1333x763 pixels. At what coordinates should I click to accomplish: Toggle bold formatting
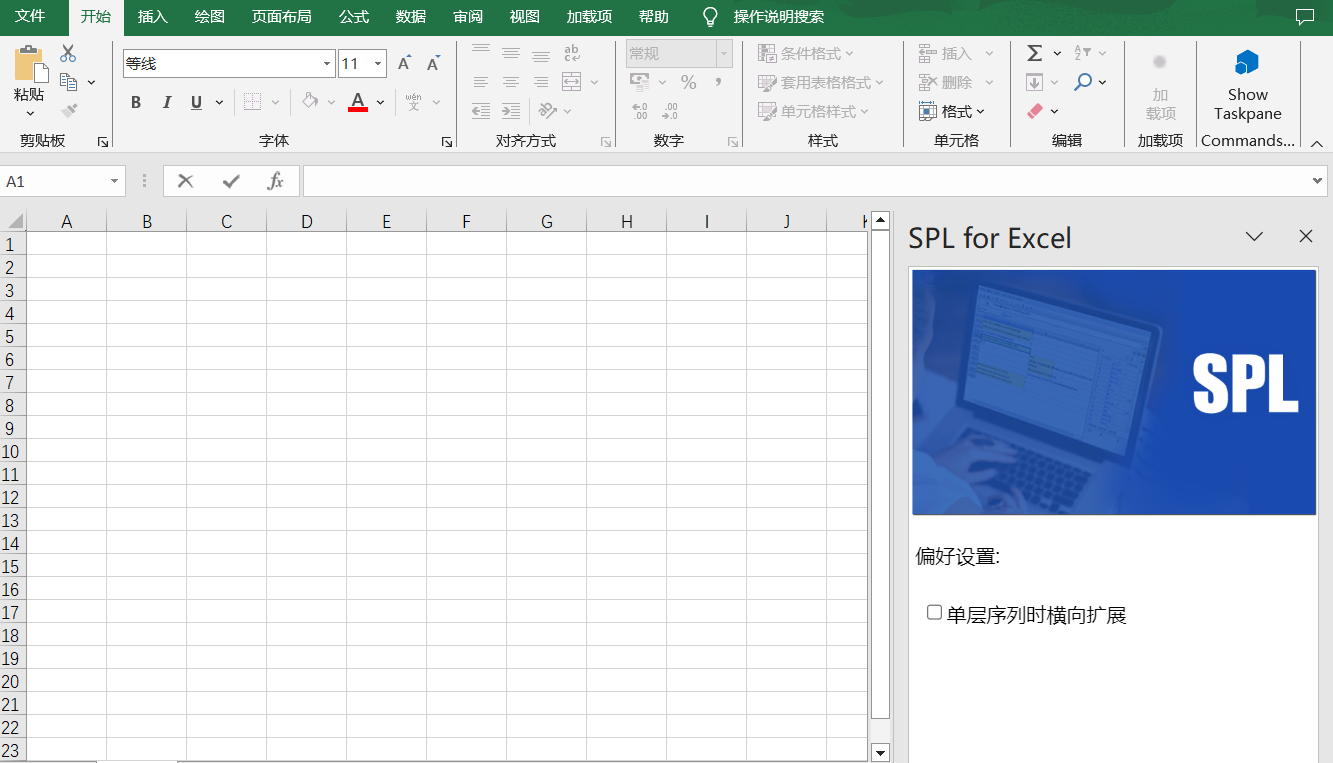(136, 102)
